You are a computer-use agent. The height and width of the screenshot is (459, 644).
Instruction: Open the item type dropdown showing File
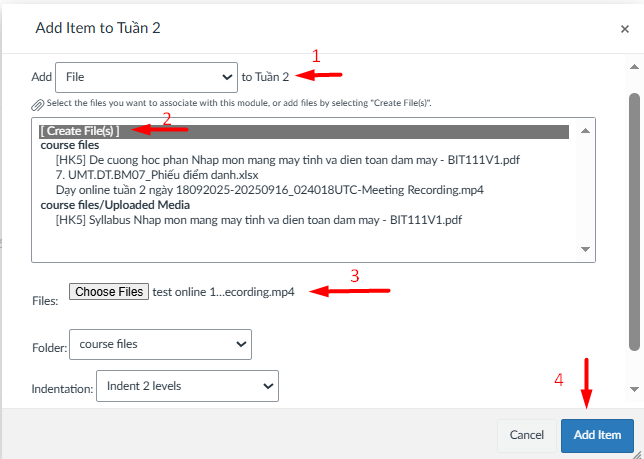[x=145, y=76]
